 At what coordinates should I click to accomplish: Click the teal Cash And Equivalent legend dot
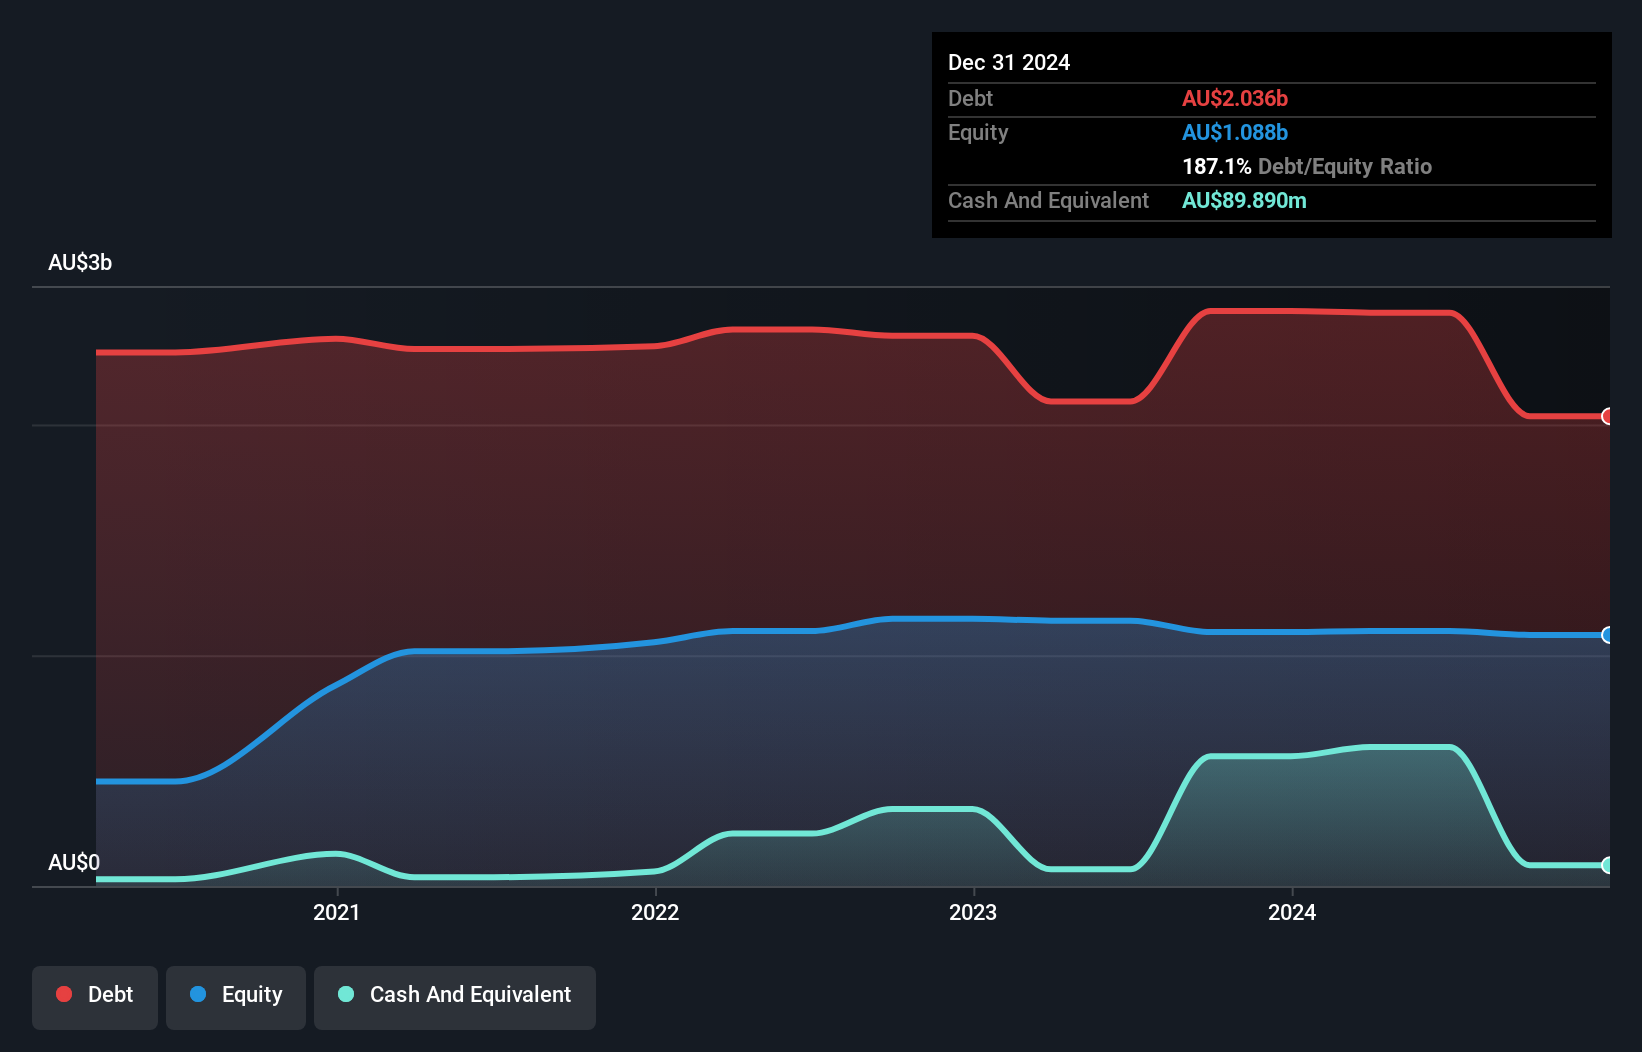pos(346,994)
